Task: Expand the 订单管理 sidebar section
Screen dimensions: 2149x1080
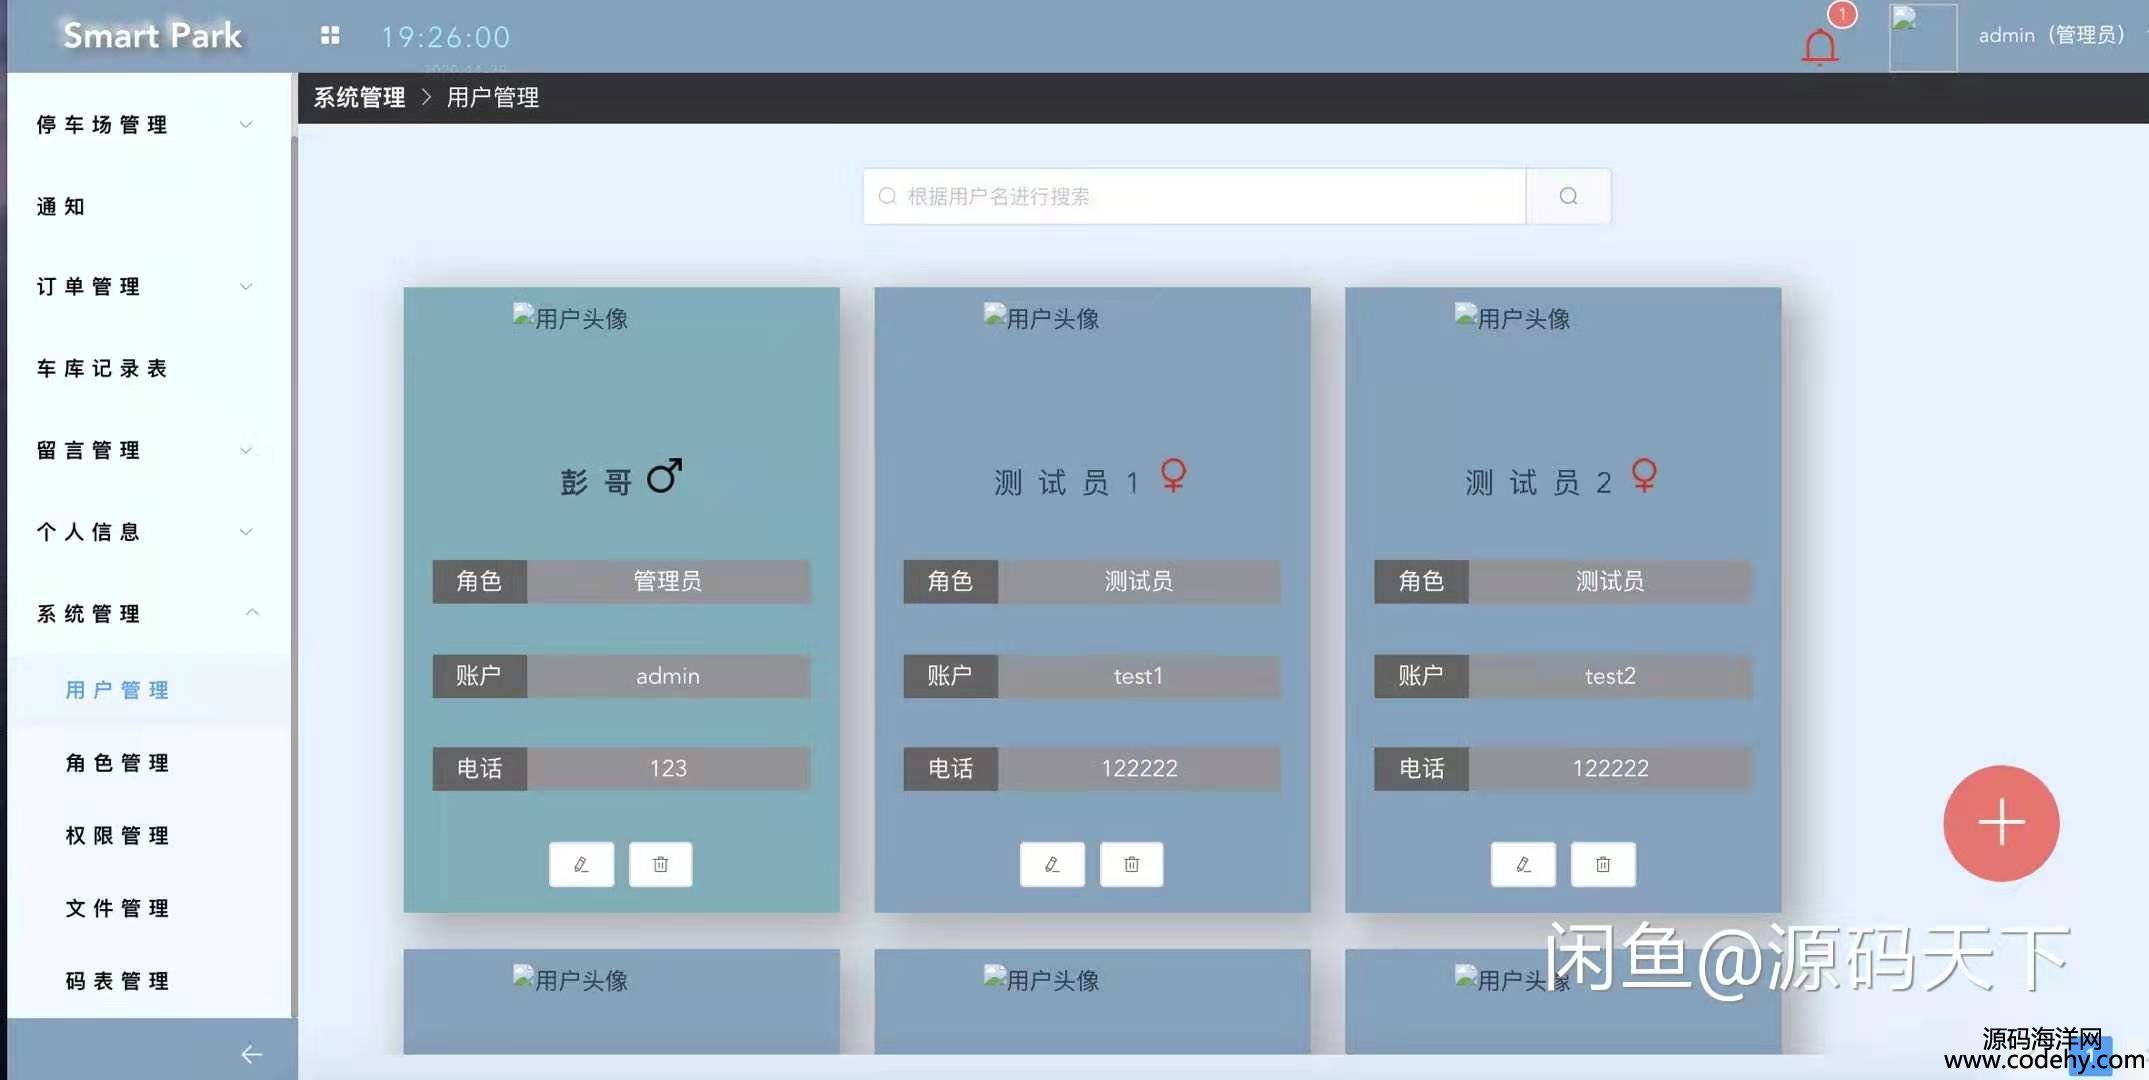Action: [x=140, y=287]
